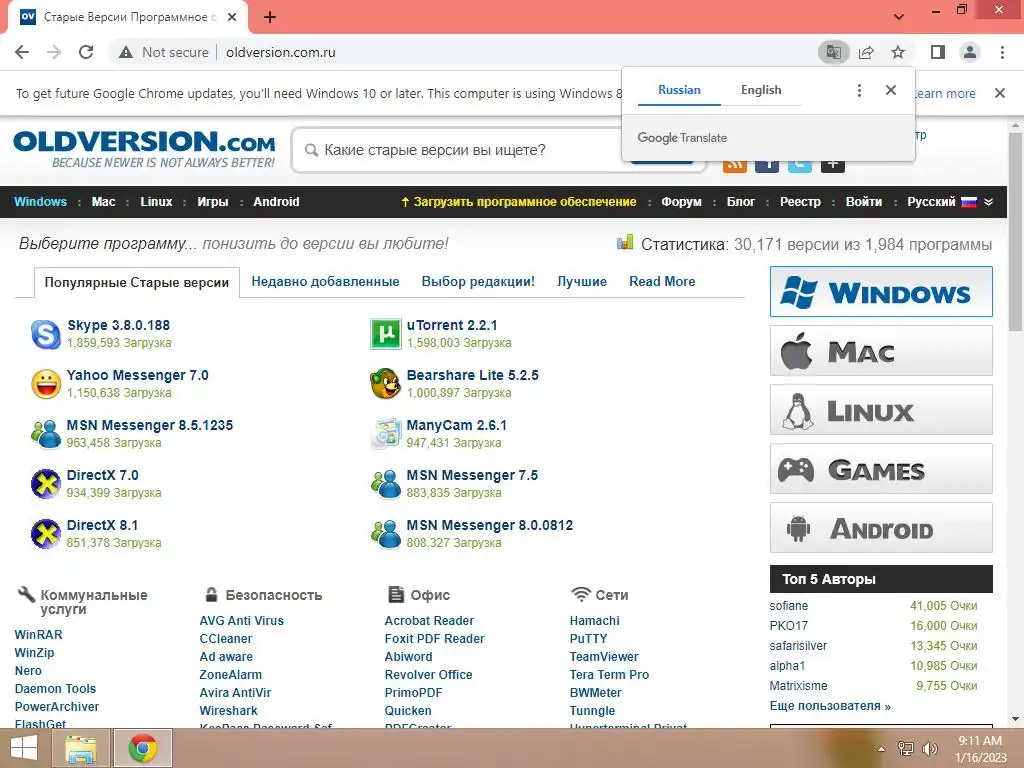The image size is (1024, 768).
Task: Open the Chrome profile avatar
Action: tap(970, 52)
